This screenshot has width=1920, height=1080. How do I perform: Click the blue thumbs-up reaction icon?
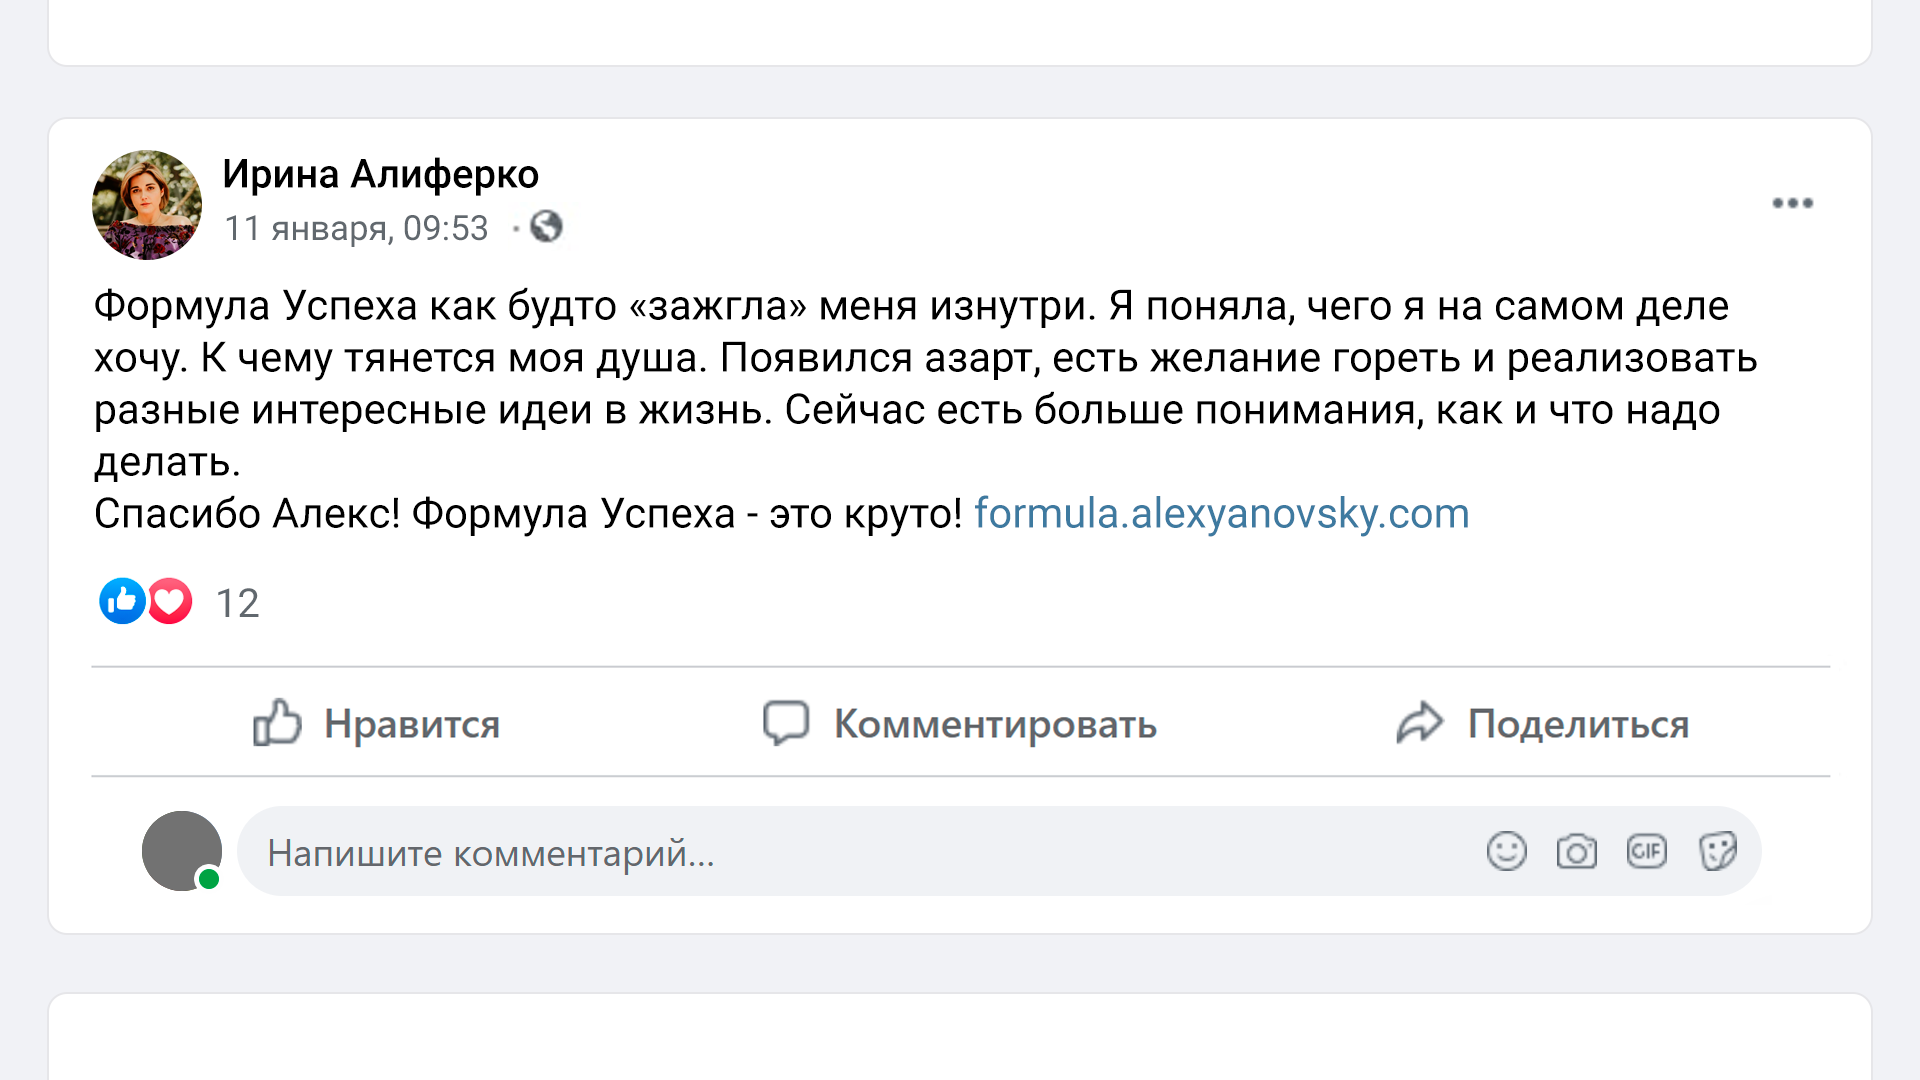point(122,601)
